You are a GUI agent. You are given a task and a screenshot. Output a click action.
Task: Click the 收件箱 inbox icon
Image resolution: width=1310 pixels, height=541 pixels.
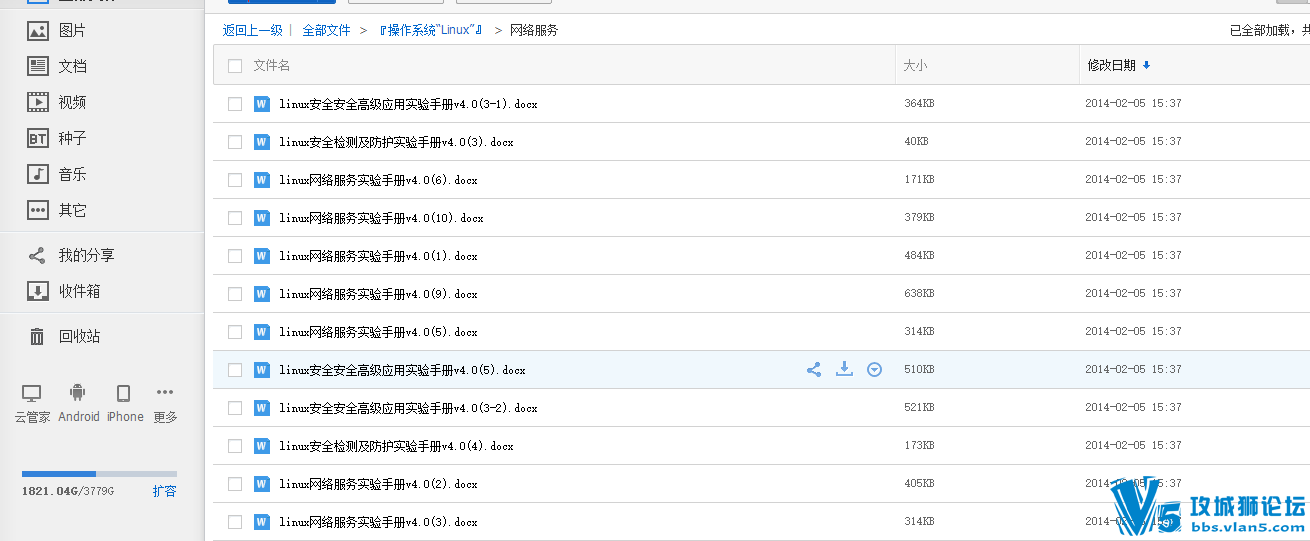[37, 291]
